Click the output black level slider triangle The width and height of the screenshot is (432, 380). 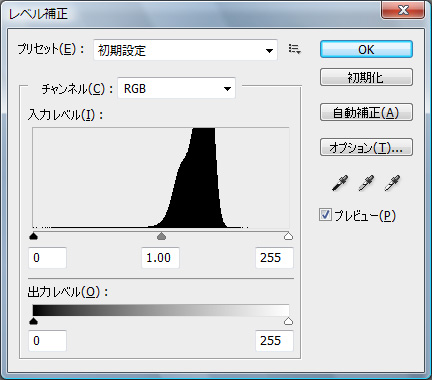tap(33, 321)
